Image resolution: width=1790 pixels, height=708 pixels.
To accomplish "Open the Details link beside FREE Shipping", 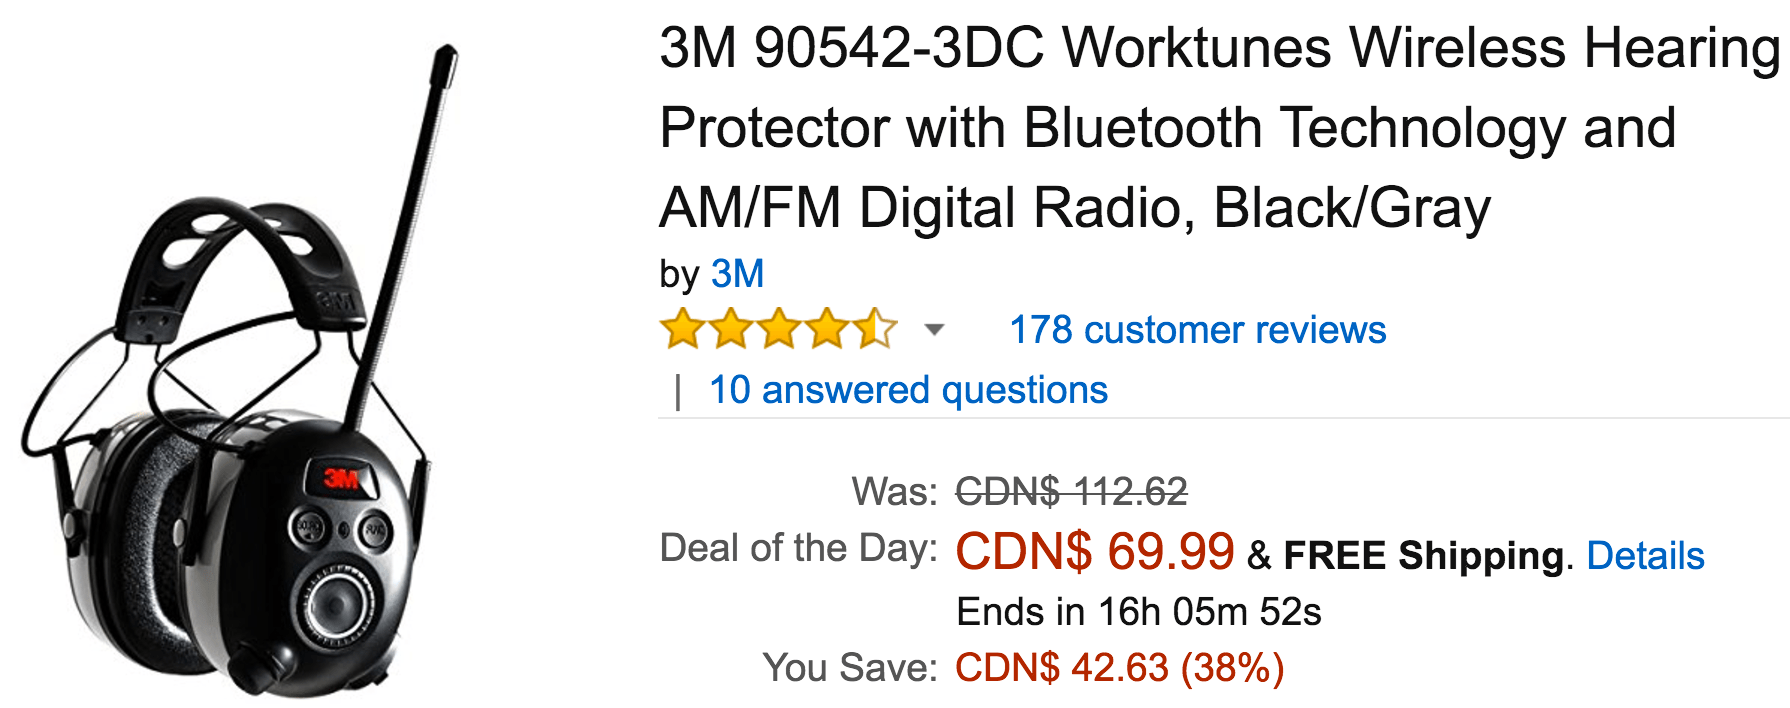I will [x=1645, y=555].
